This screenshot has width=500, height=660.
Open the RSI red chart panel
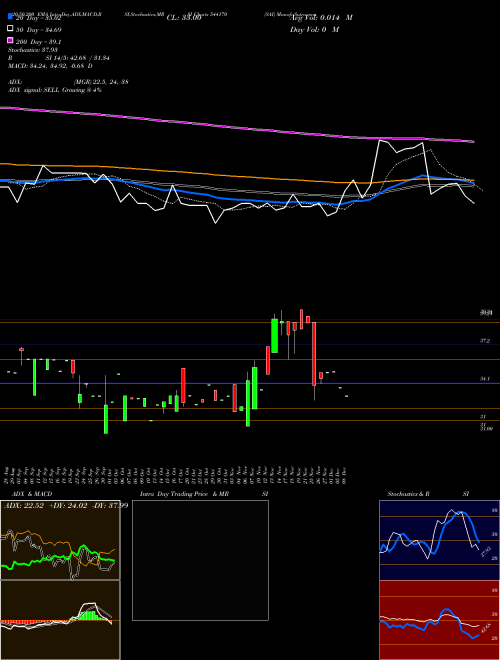[439, 620]
